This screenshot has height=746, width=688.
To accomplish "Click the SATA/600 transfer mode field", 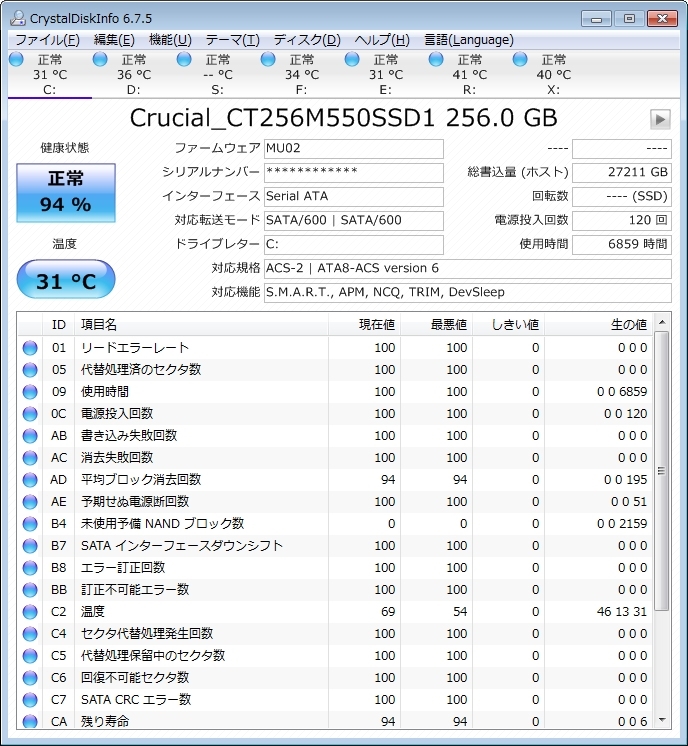I will coord(354,221).
